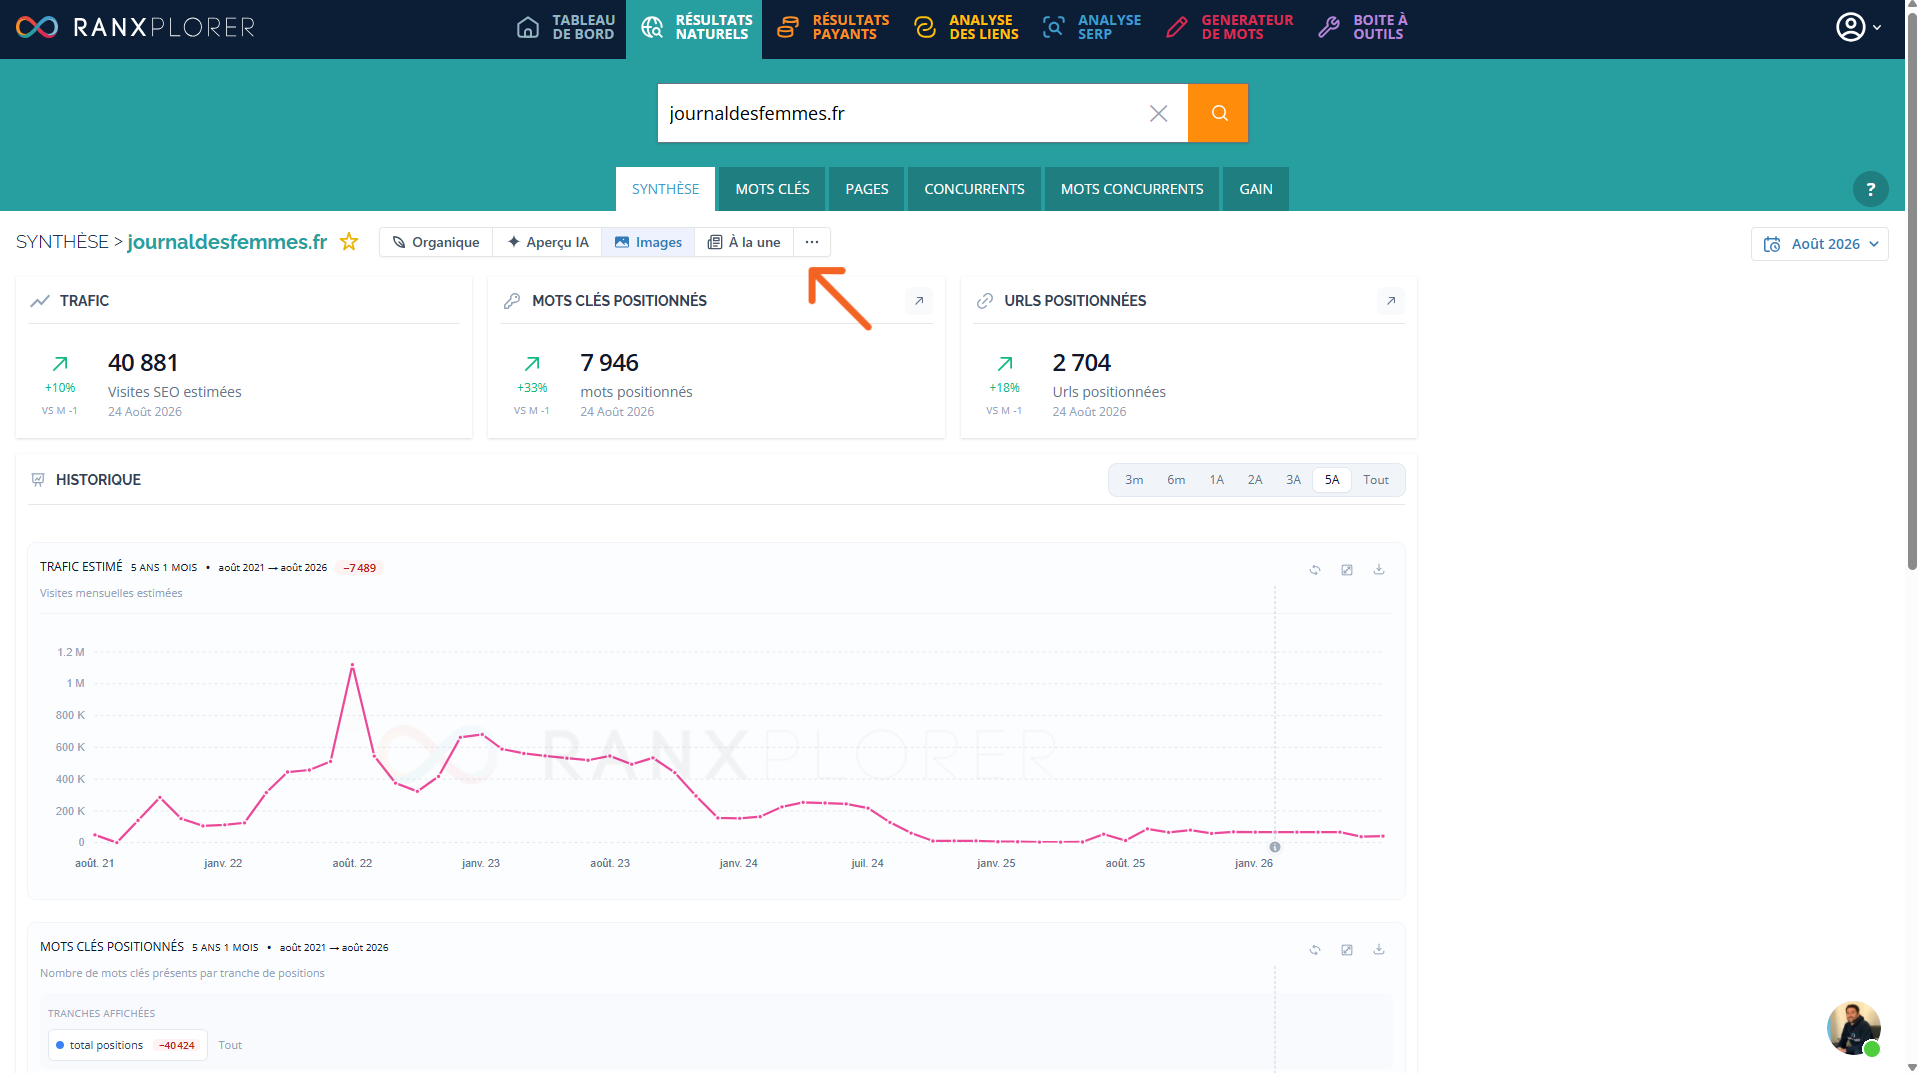Expand Urls Positionnées card arrow

pyautogui.click(x=1391, y=301)
